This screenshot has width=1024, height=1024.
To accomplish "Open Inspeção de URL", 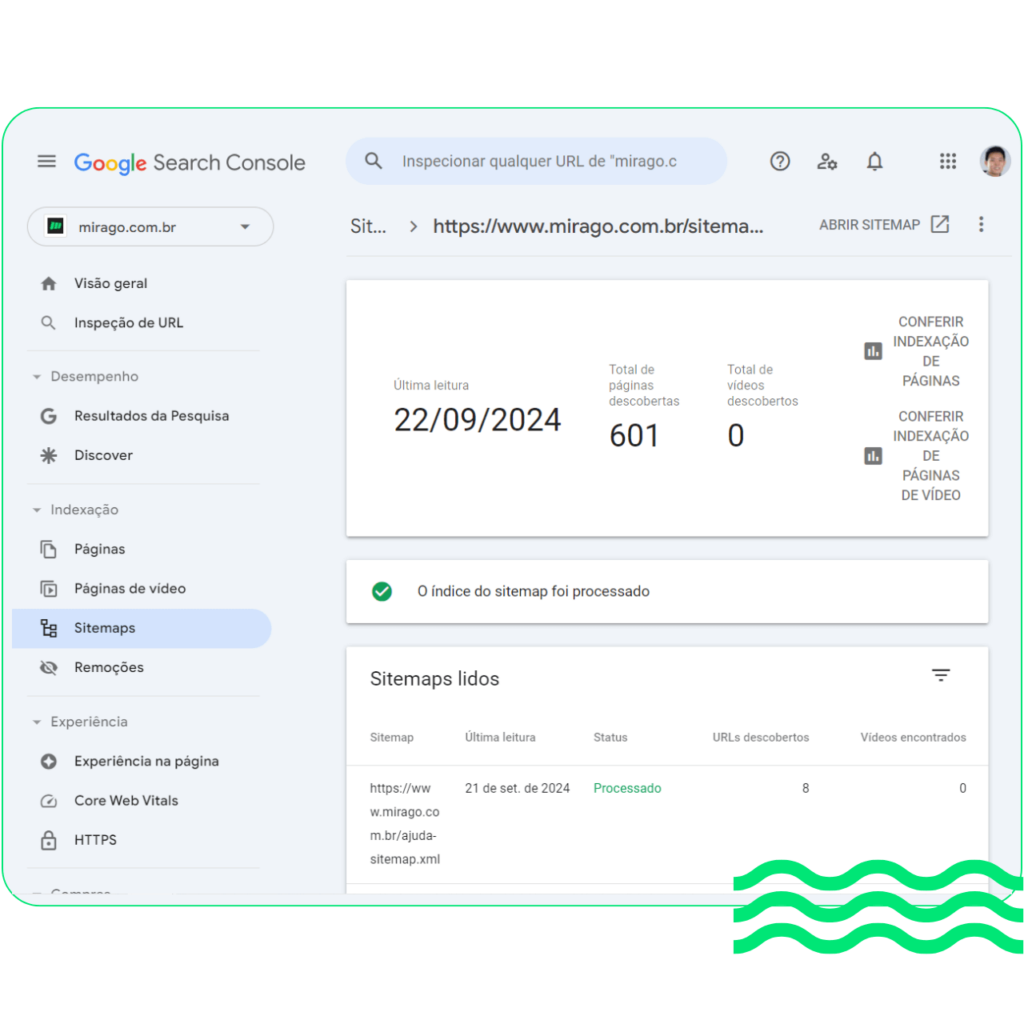I will coord(129,323).
